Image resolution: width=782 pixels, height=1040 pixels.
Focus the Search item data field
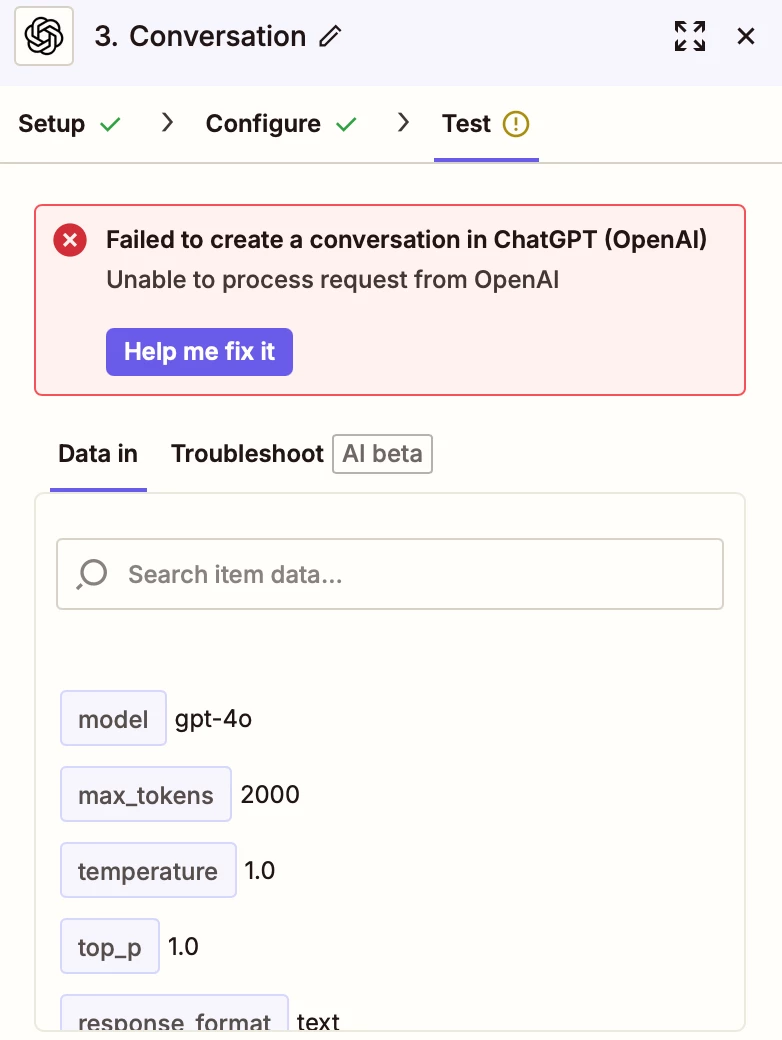390,574
